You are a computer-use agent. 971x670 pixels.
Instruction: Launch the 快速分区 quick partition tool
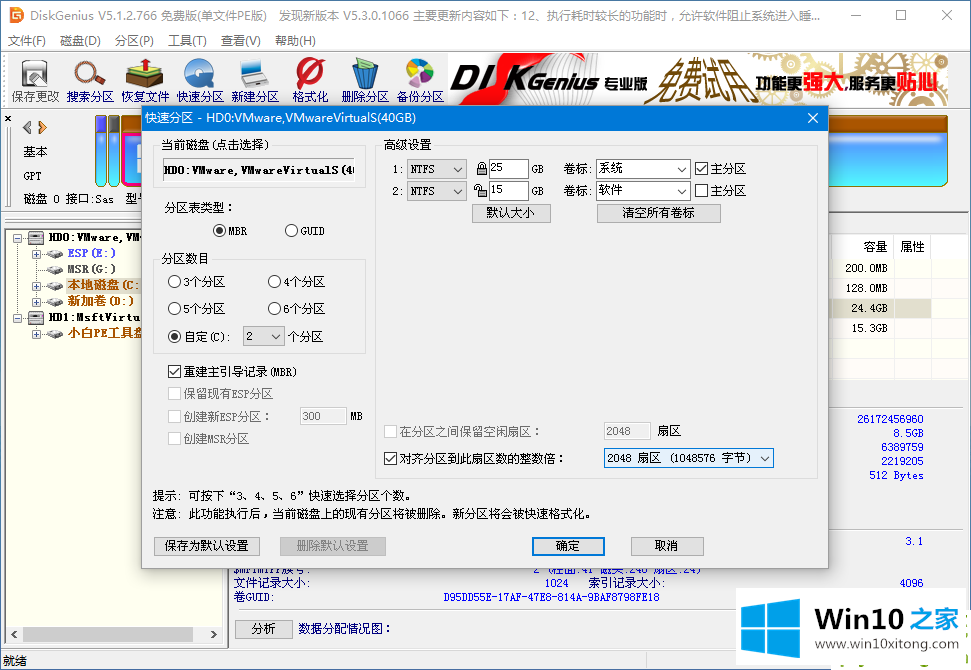pyautogui.click(x=199, y=80)
